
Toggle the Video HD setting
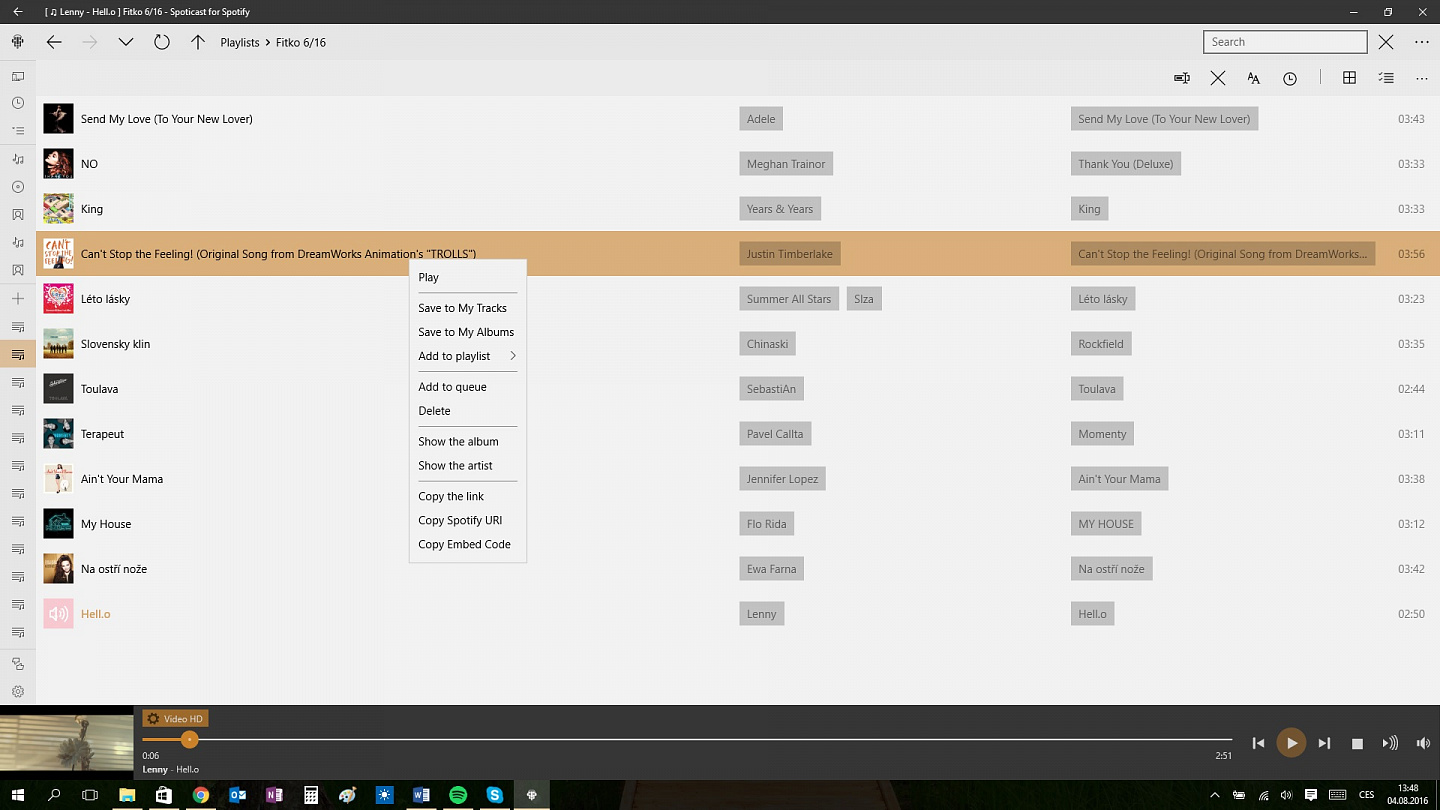175,719
